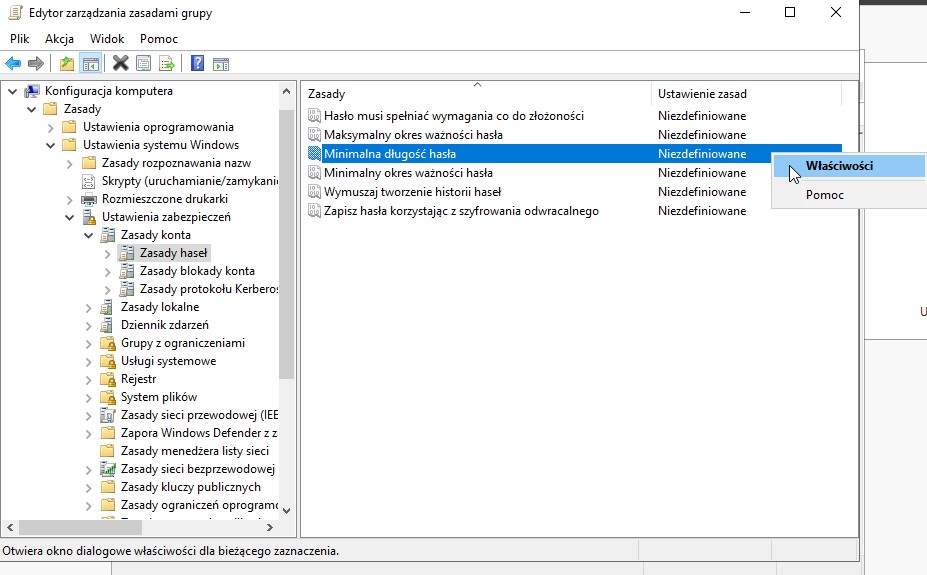Click the blue Help question mark icon
Screen dimensions: 927x575
point(198,64)
